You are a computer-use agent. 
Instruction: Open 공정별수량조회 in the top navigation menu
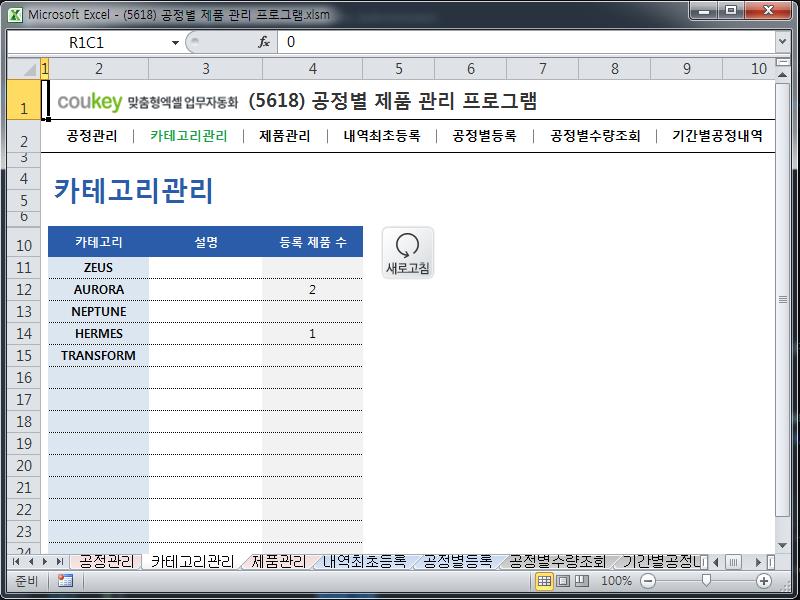tap(595, 136)
